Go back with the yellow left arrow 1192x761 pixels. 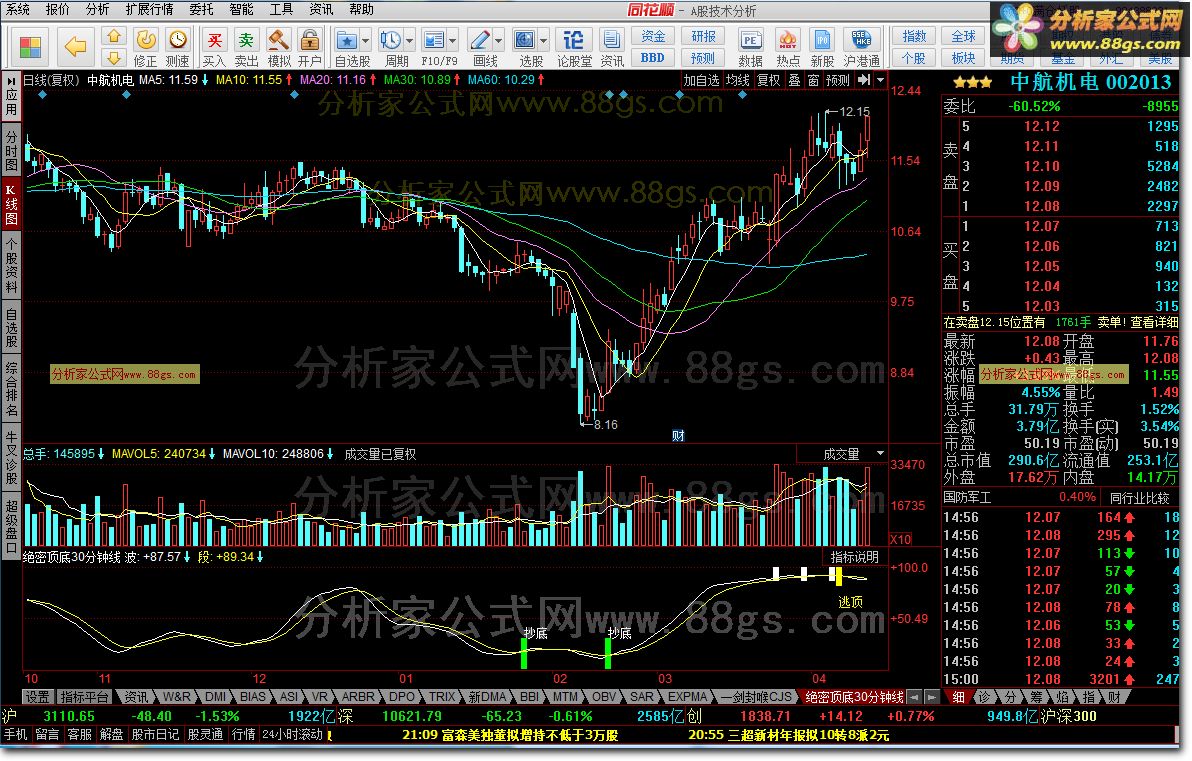pos(75,47)
